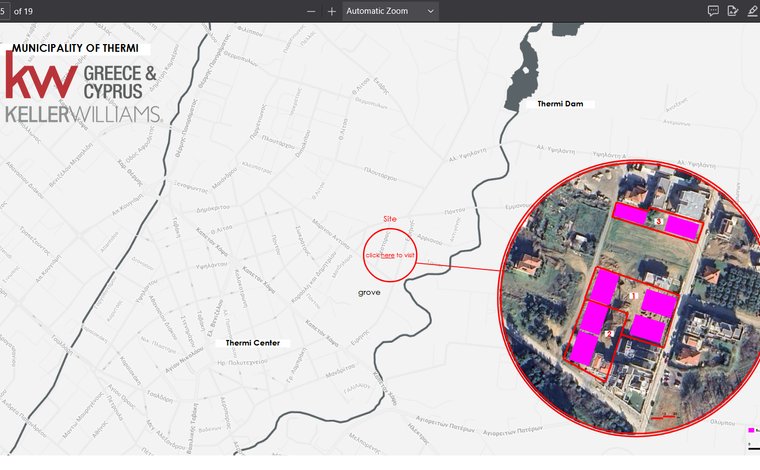Click the zoom out minus button
Image resolution: width=760 pixels, height=470 pixels.
(311, 11)
